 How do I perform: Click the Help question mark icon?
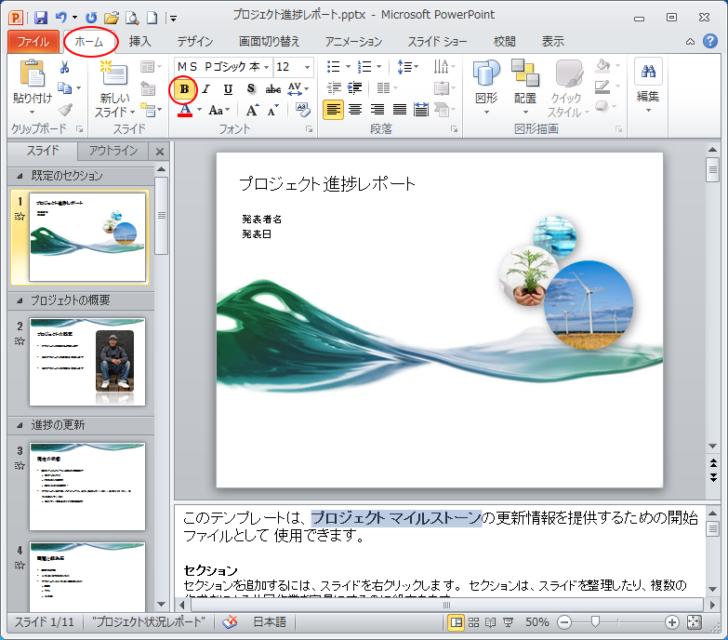click(710, 41)
